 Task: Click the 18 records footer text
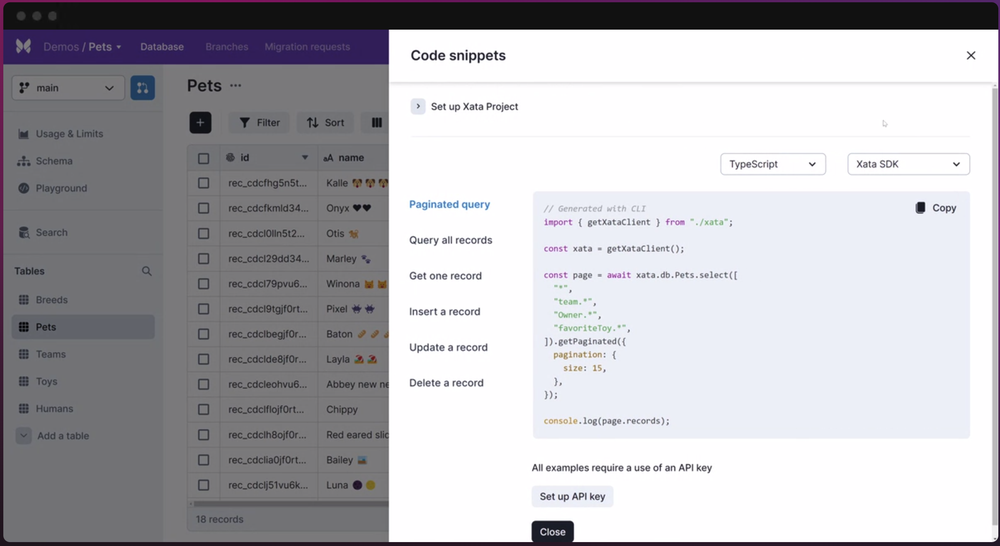(219, 519)
